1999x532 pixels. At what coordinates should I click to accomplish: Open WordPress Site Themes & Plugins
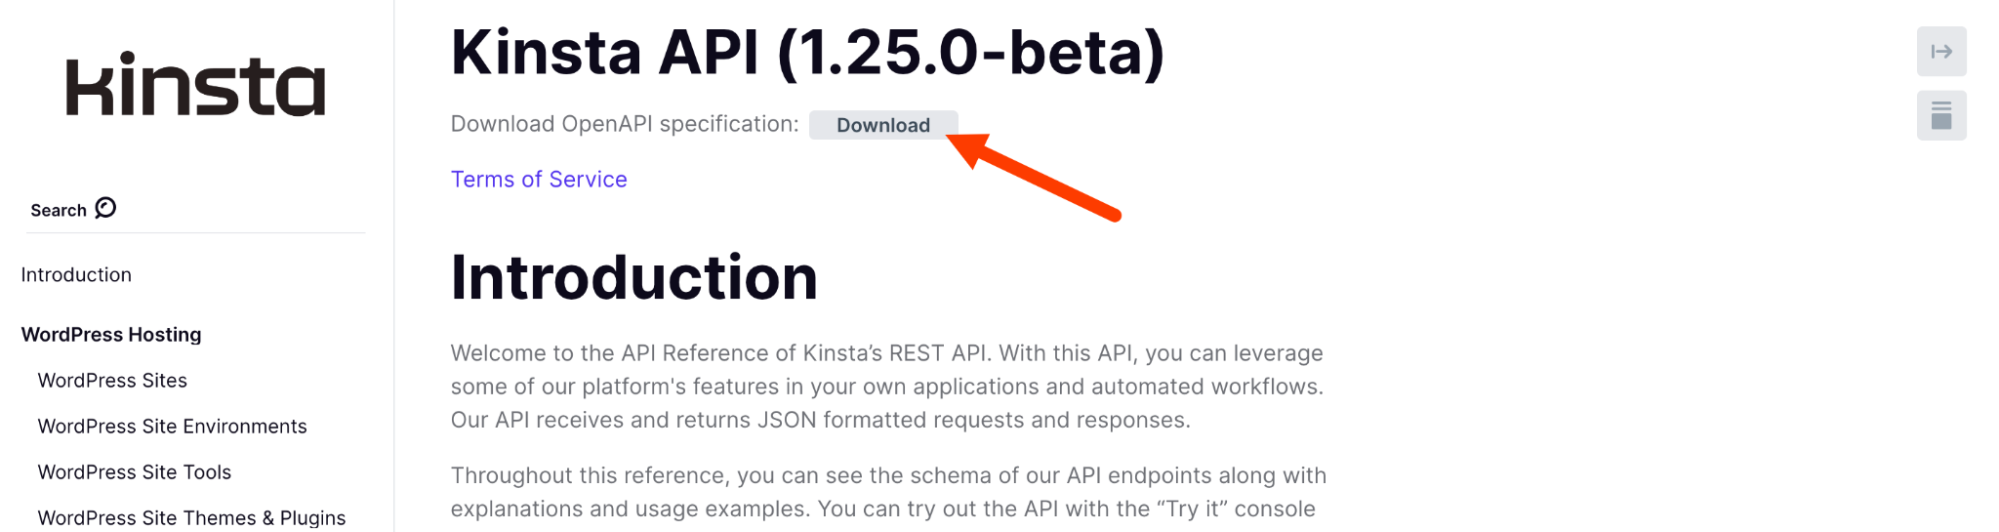pos(191,518)
